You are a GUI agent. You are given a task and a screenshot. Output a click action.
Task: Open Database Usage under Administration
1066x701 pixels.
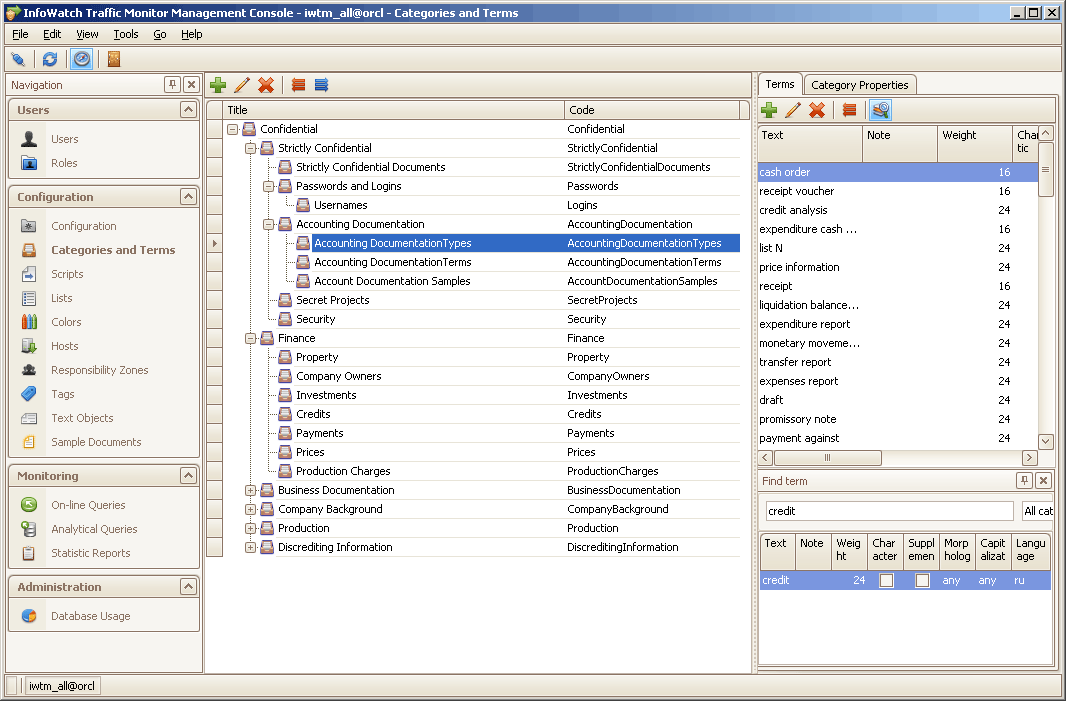coord(90,616)
